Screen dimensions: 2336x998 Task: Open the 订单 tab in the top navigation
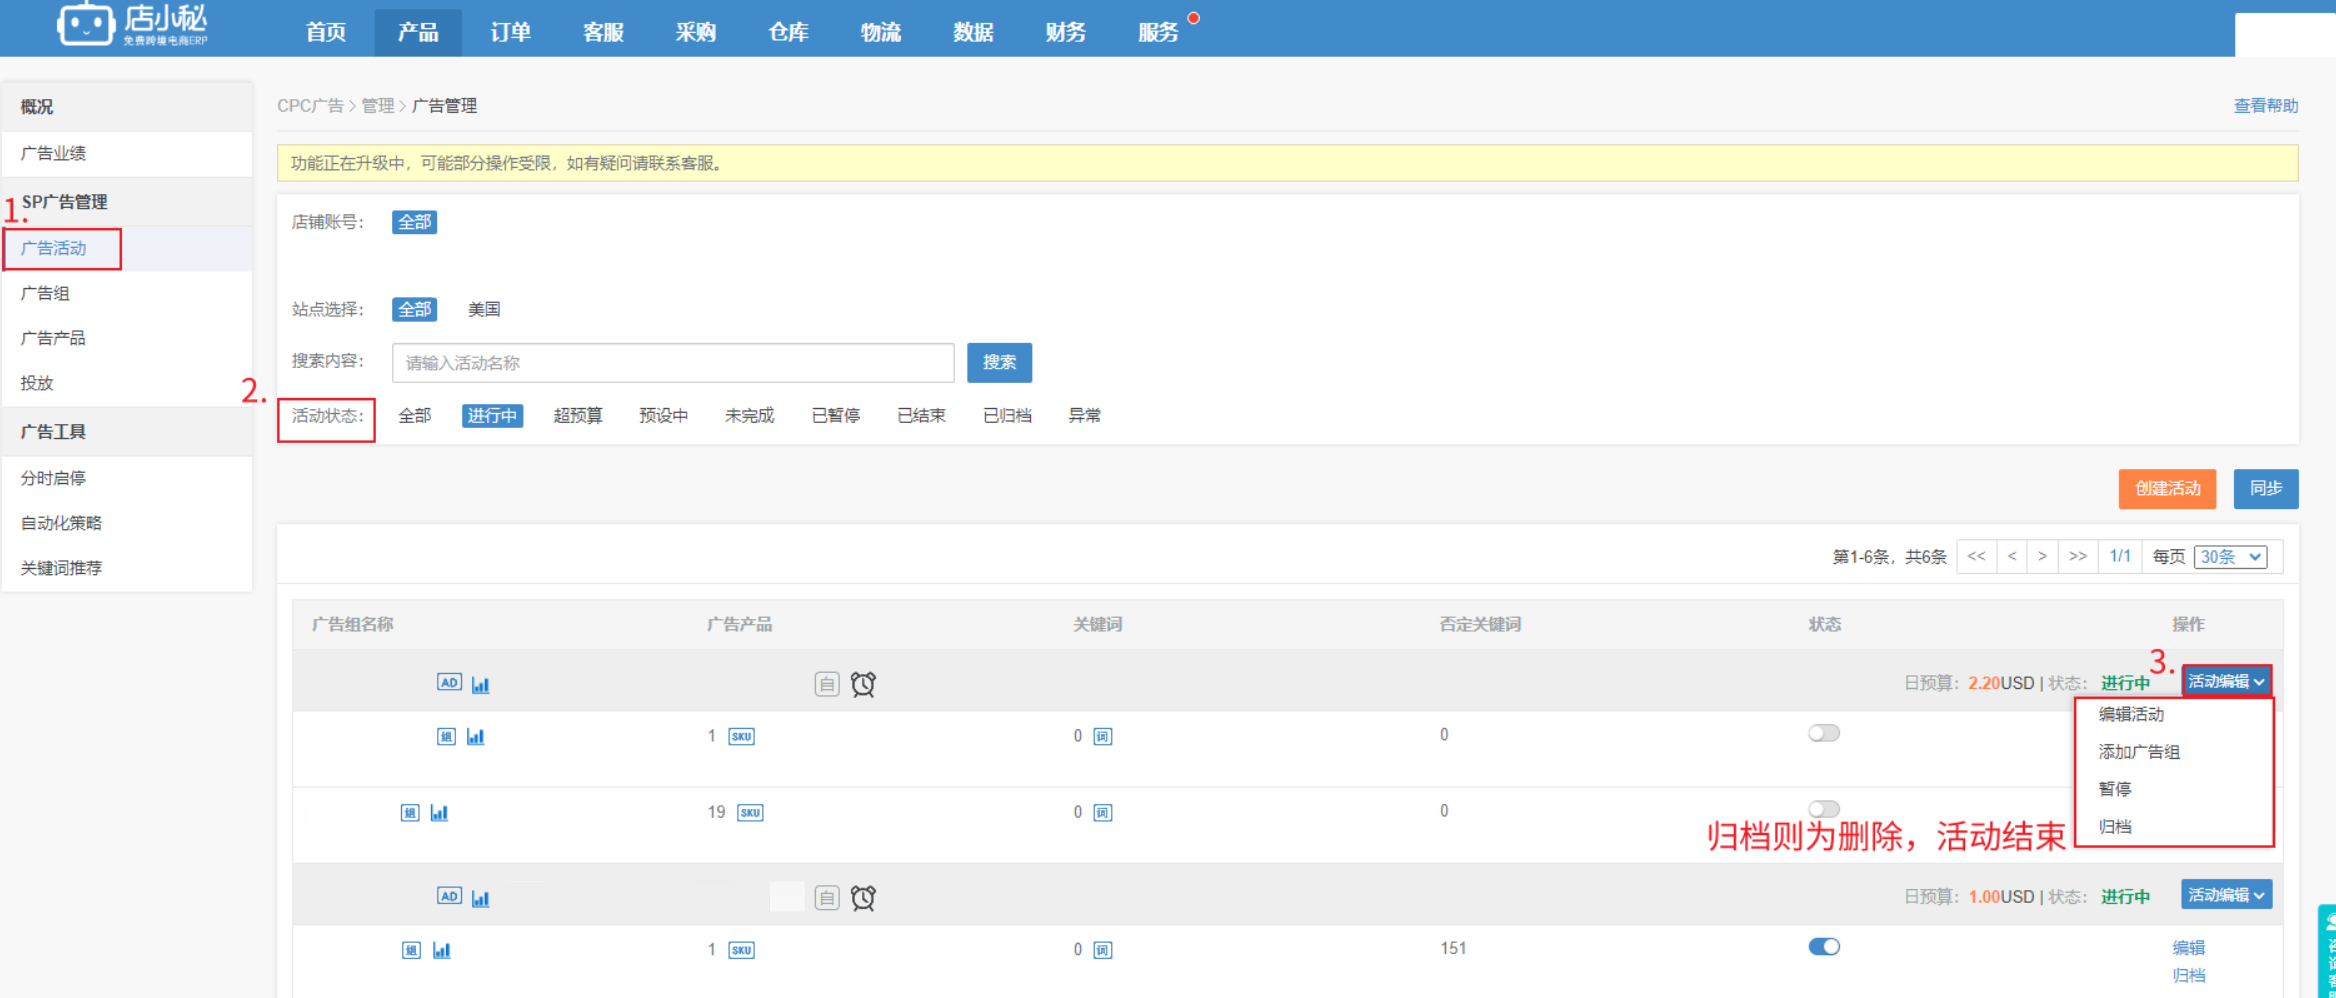[510, 32]
